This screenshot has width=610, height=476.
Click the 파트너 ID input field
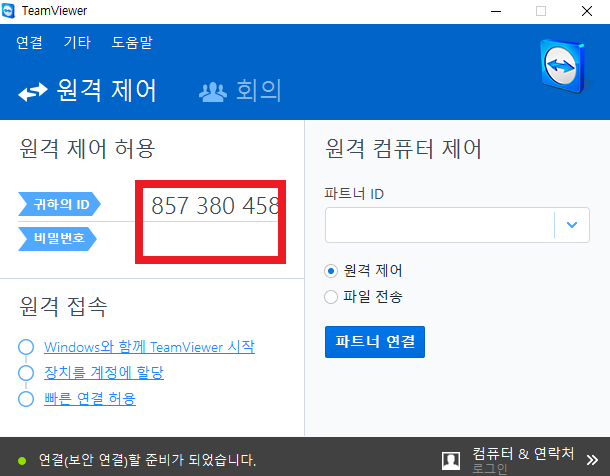point(440,225)
